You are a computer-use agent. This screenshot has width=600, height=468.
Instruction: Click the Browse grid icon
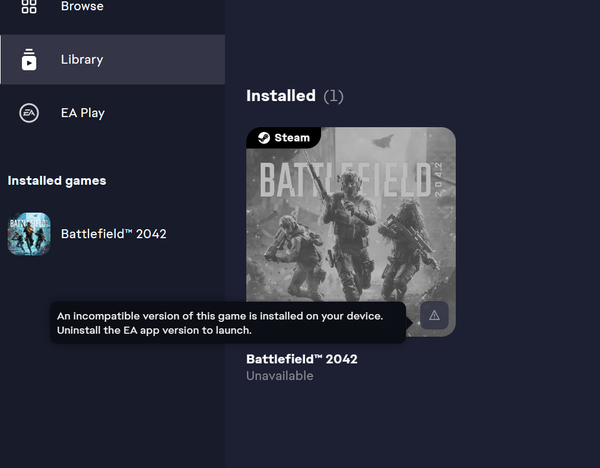[x=29, y=6]
